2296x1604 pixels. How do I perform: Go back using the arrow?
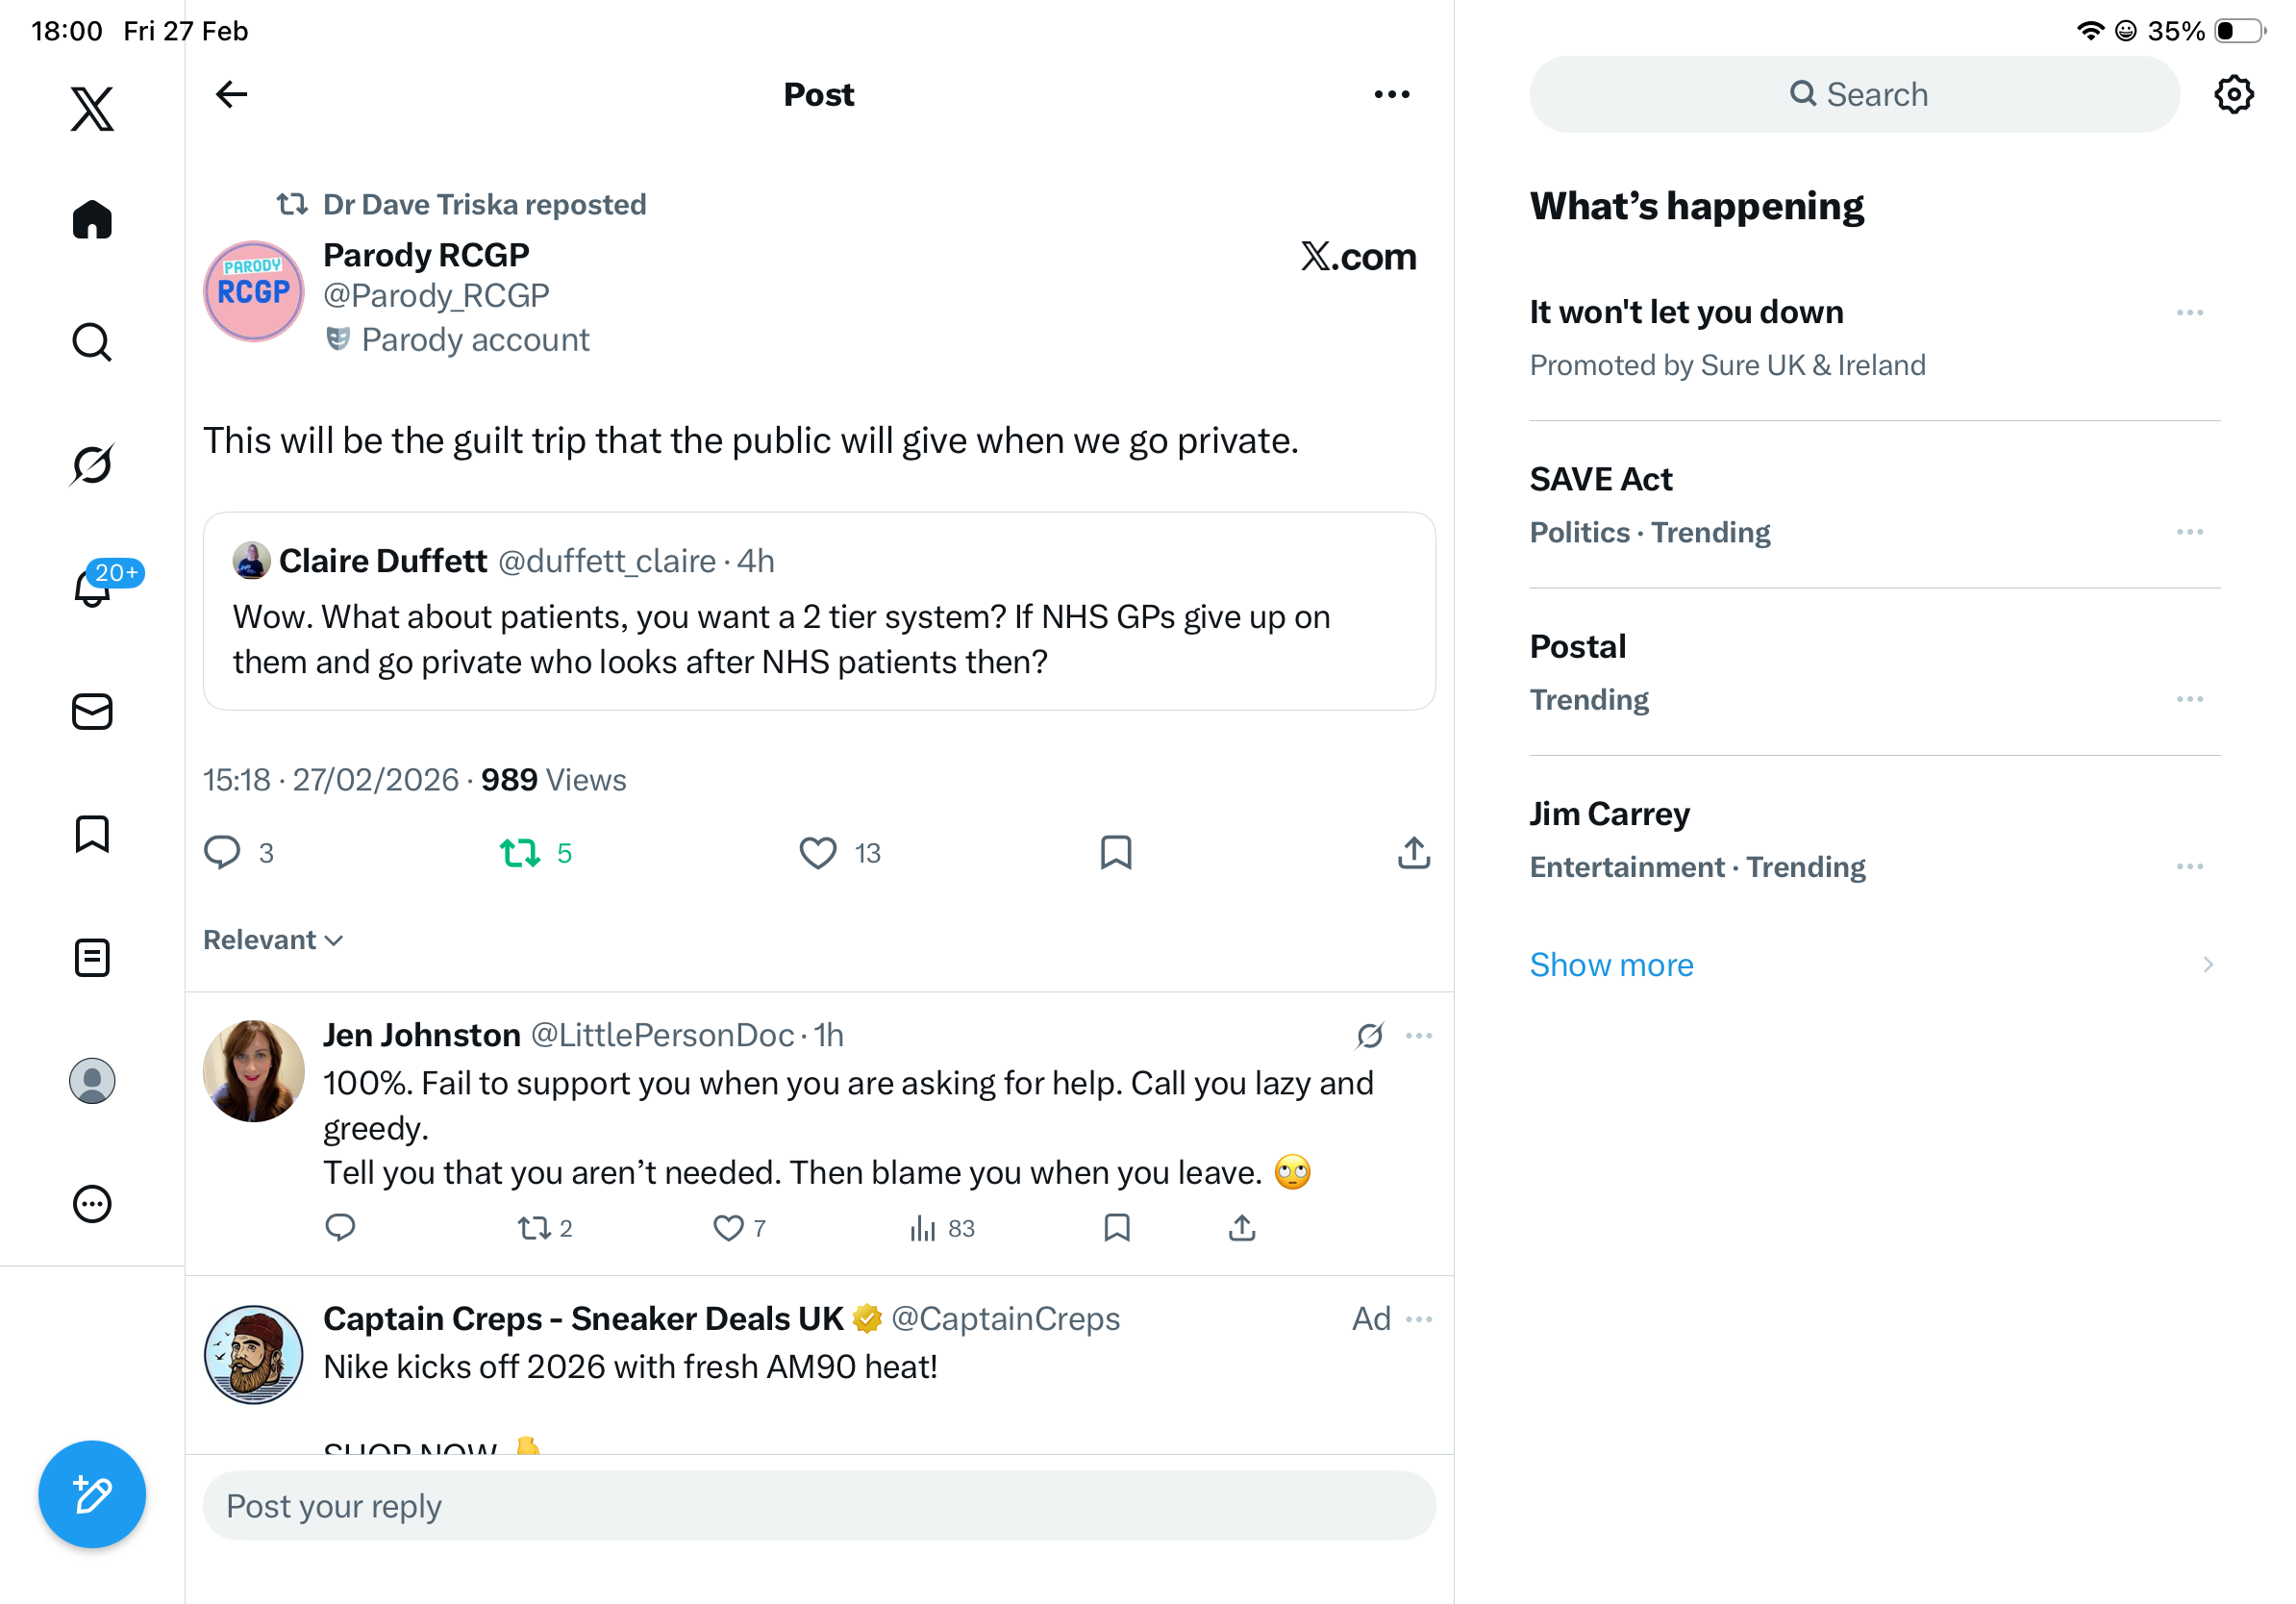[231, 94]
